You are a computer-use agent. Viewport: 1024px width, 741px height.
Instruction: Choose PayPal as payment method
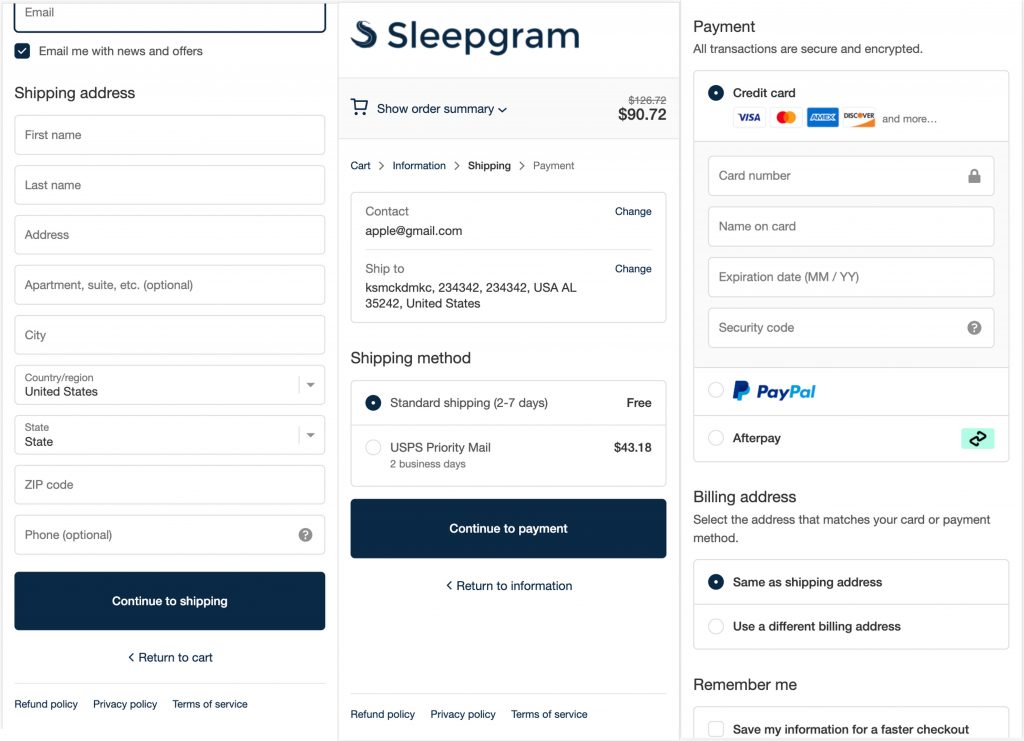tap(716, 391)
